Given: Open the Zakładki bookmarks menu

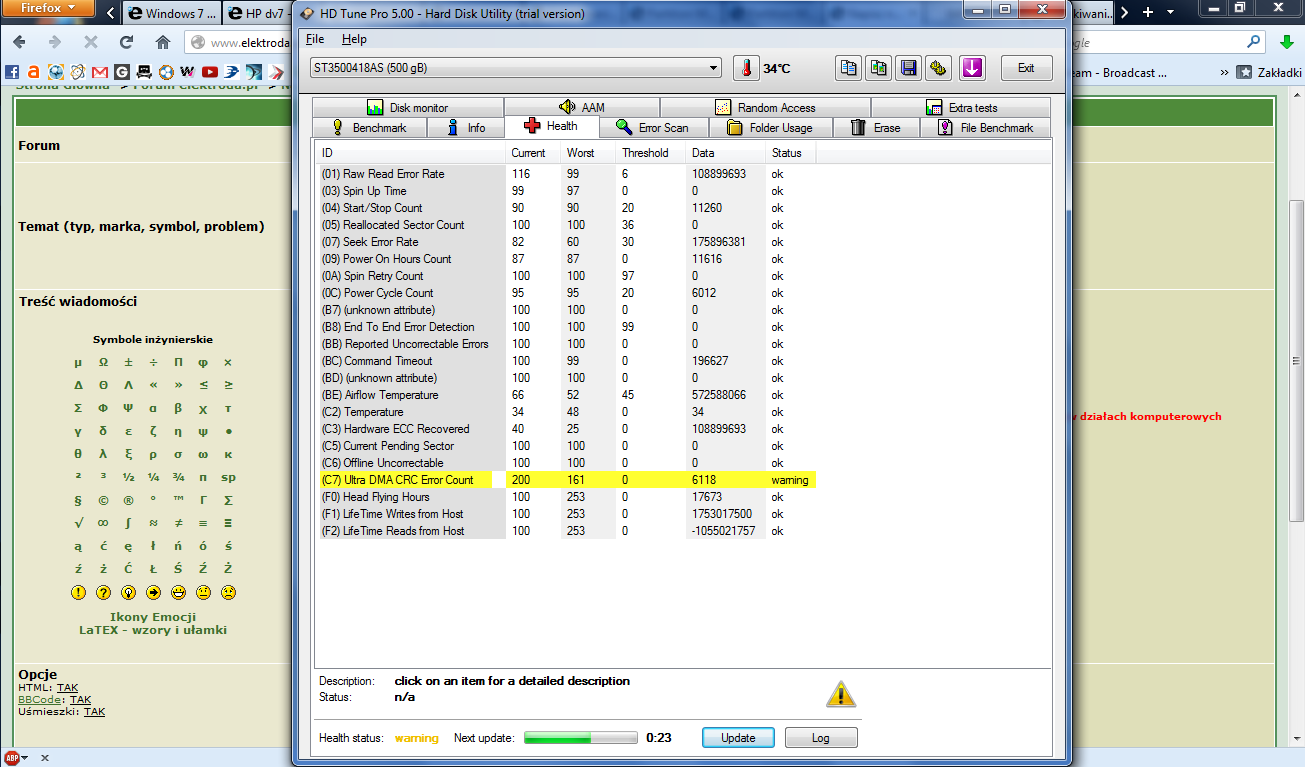Looking at the screenshot, I should tap(1270, 72).
